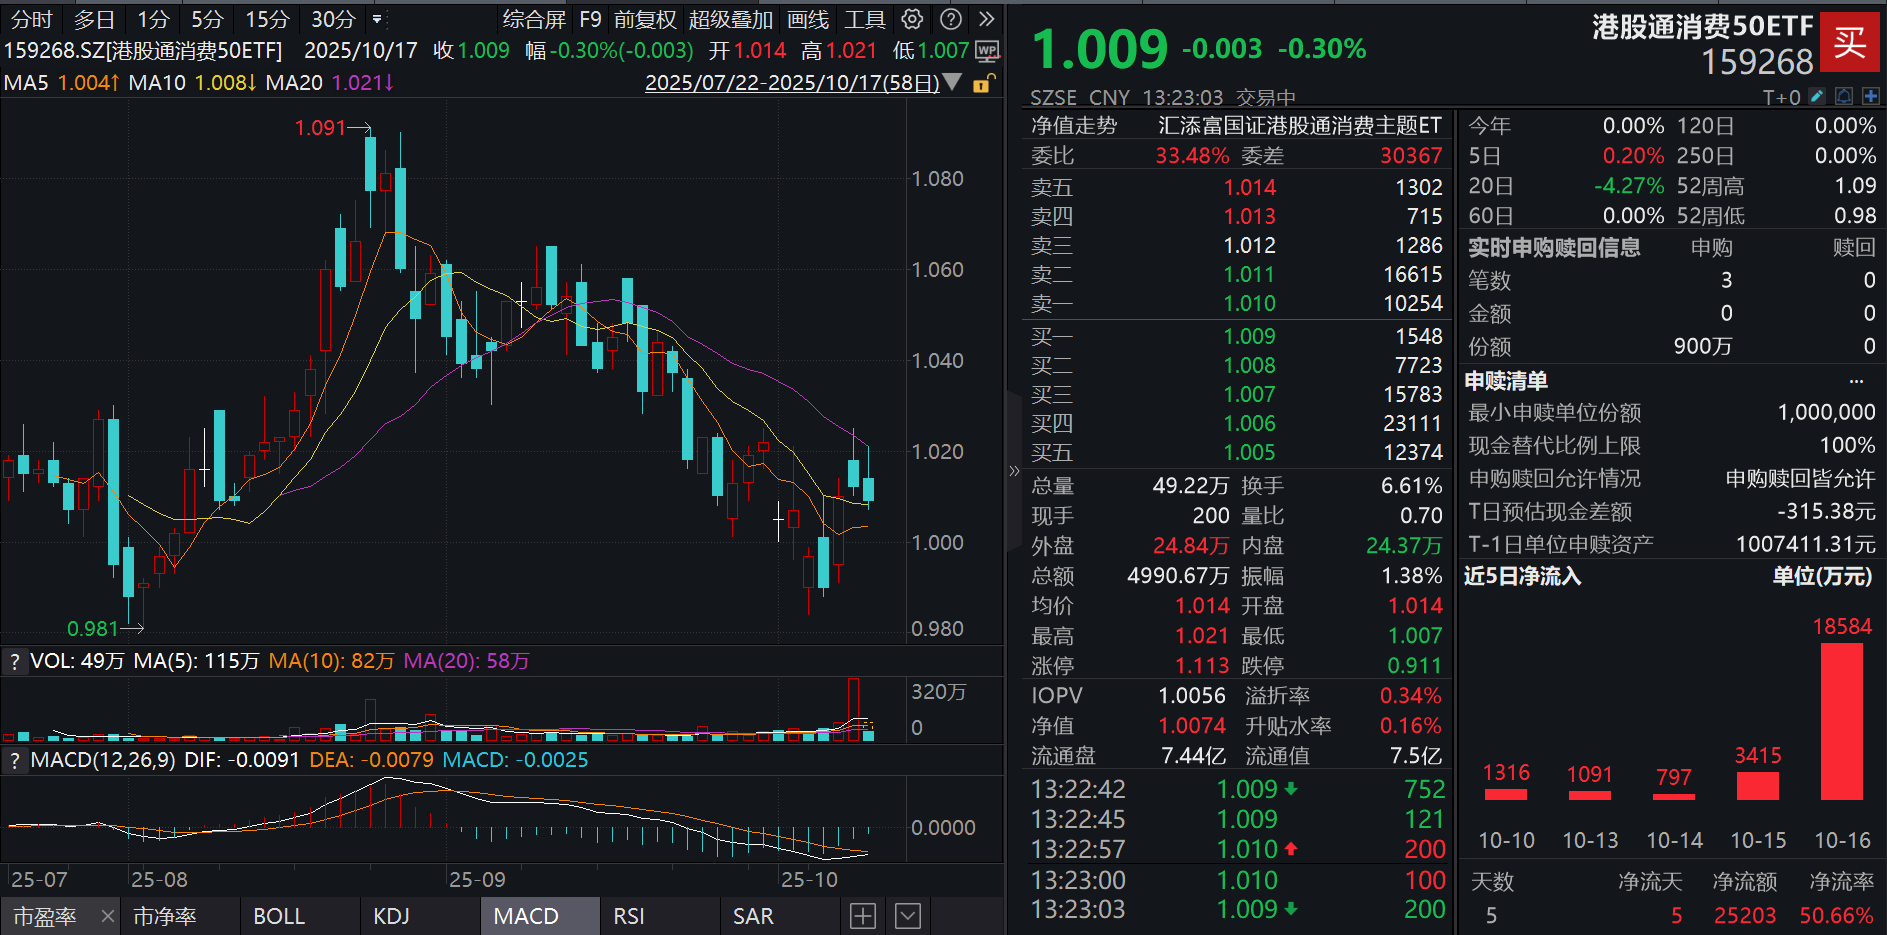Select the pencil edit icon beside T+0
1887x935 pixels.
click(x=1817, y=96)
